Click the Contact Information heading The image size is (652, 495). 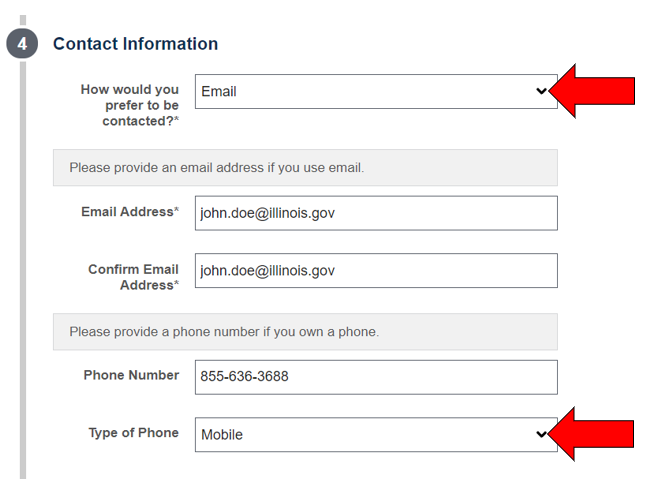[x=136, y=44]
